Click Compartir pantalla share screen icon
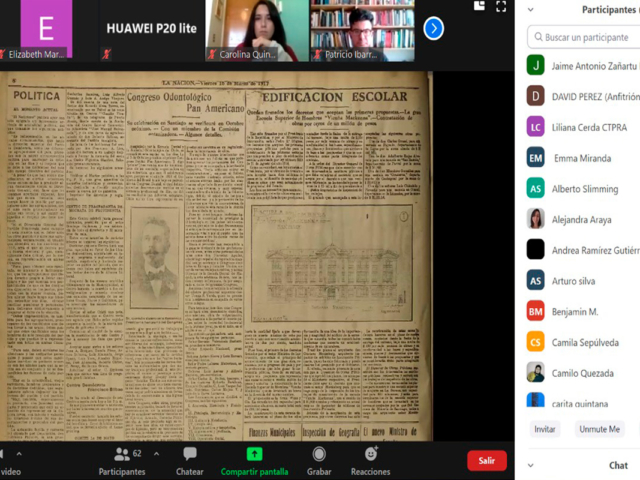The width and height of the screenshot is (640, 480). coord(254,454)
